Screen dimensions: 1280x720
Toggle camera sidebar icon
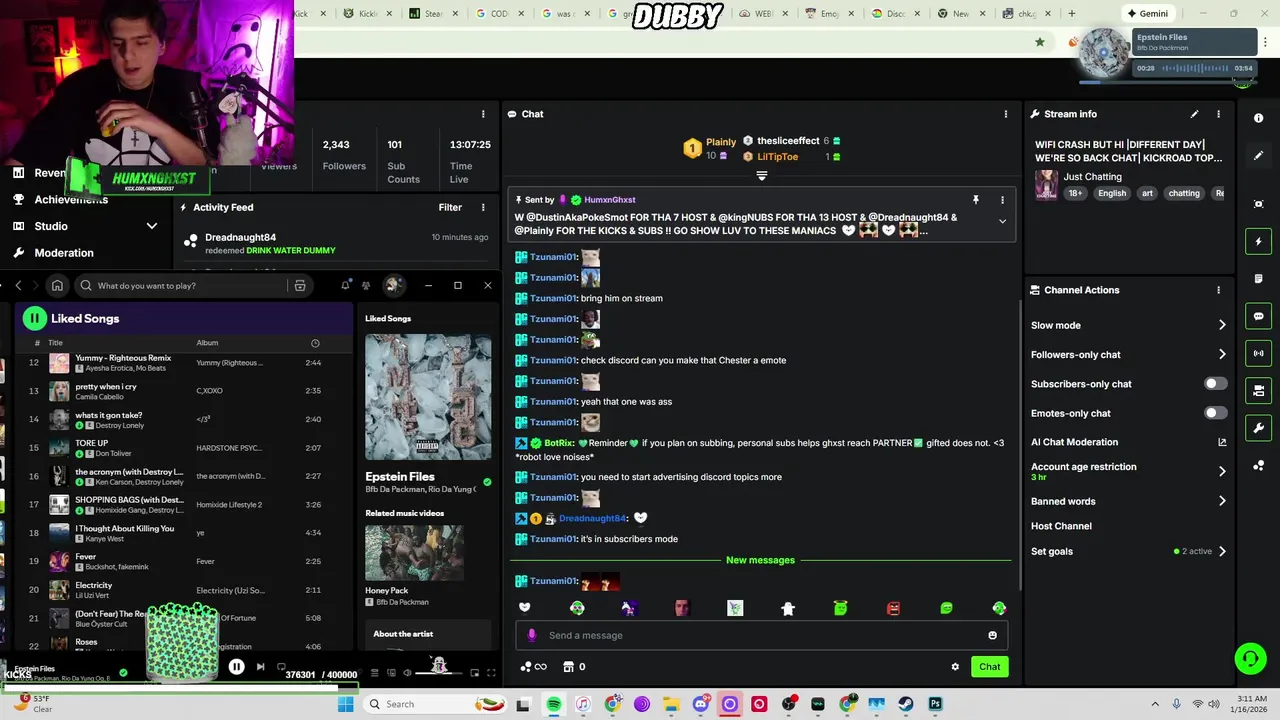click(x=1259, y=391)
